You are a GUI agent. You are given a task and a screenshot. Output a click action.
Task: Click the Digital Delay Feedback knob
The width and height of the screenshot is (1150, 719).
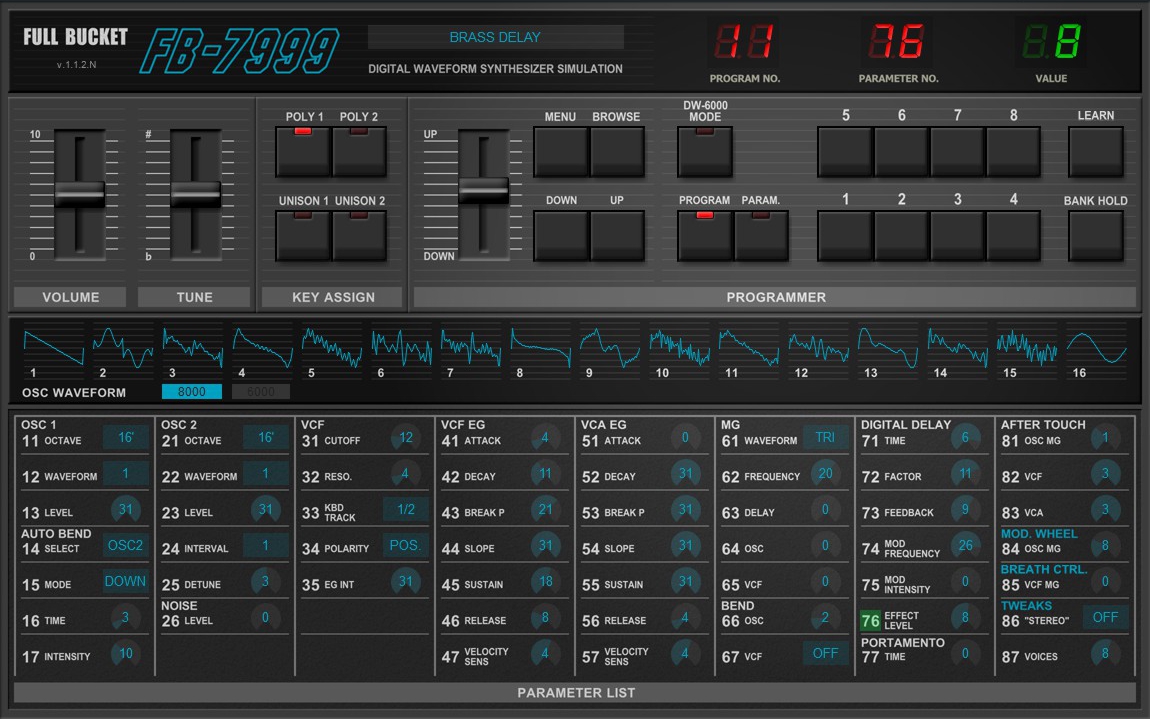point(965,510)
